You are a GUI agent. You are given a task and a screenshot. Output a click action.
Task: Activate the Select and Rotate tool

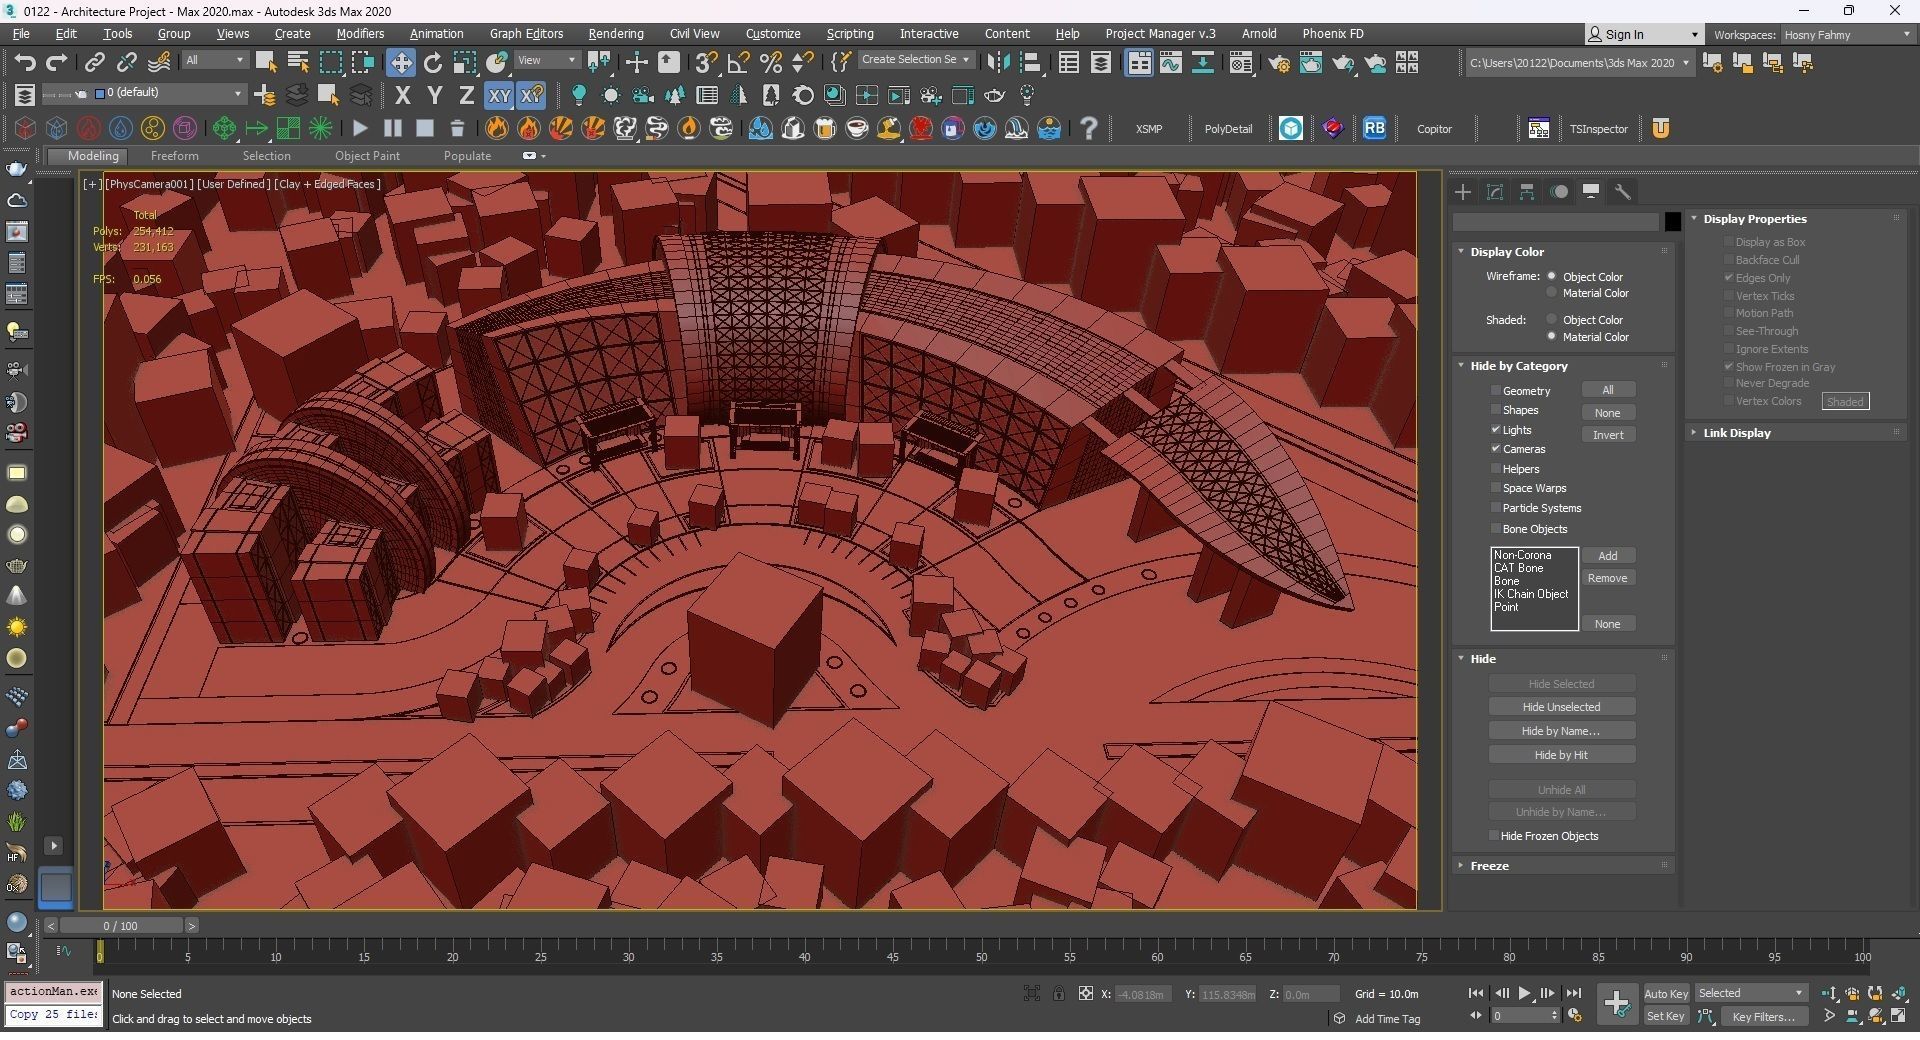(432, 63)
